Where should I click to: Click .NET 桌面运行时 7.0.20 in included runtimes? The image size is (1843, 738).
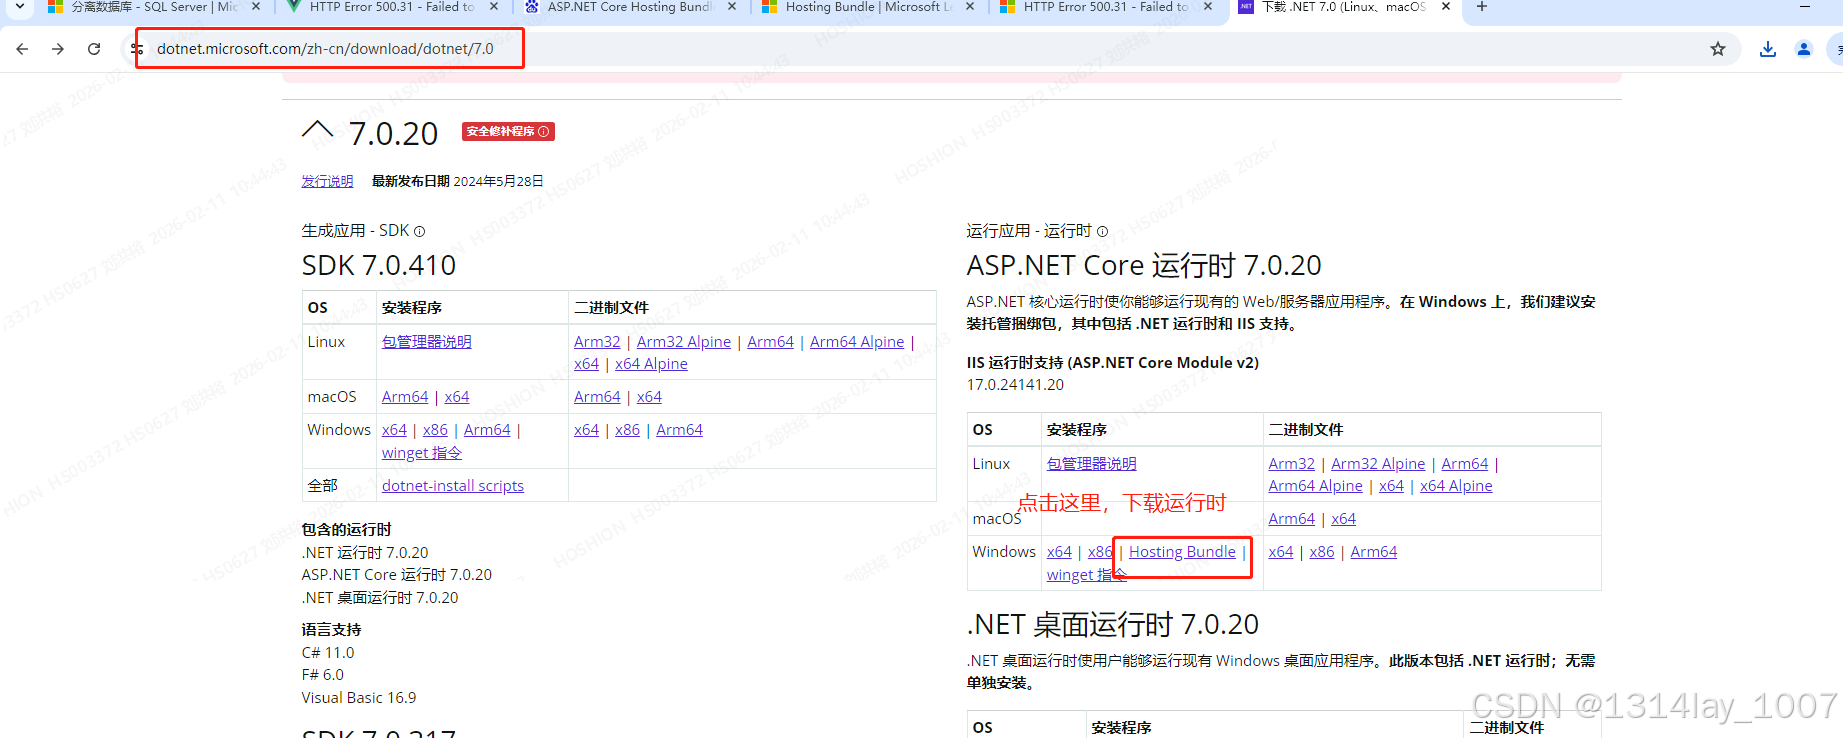click(380, 598)
